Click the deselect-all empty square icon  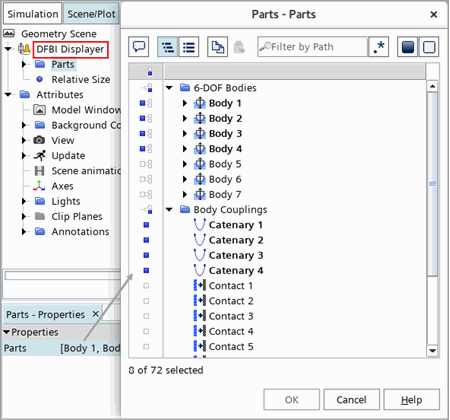429,47
